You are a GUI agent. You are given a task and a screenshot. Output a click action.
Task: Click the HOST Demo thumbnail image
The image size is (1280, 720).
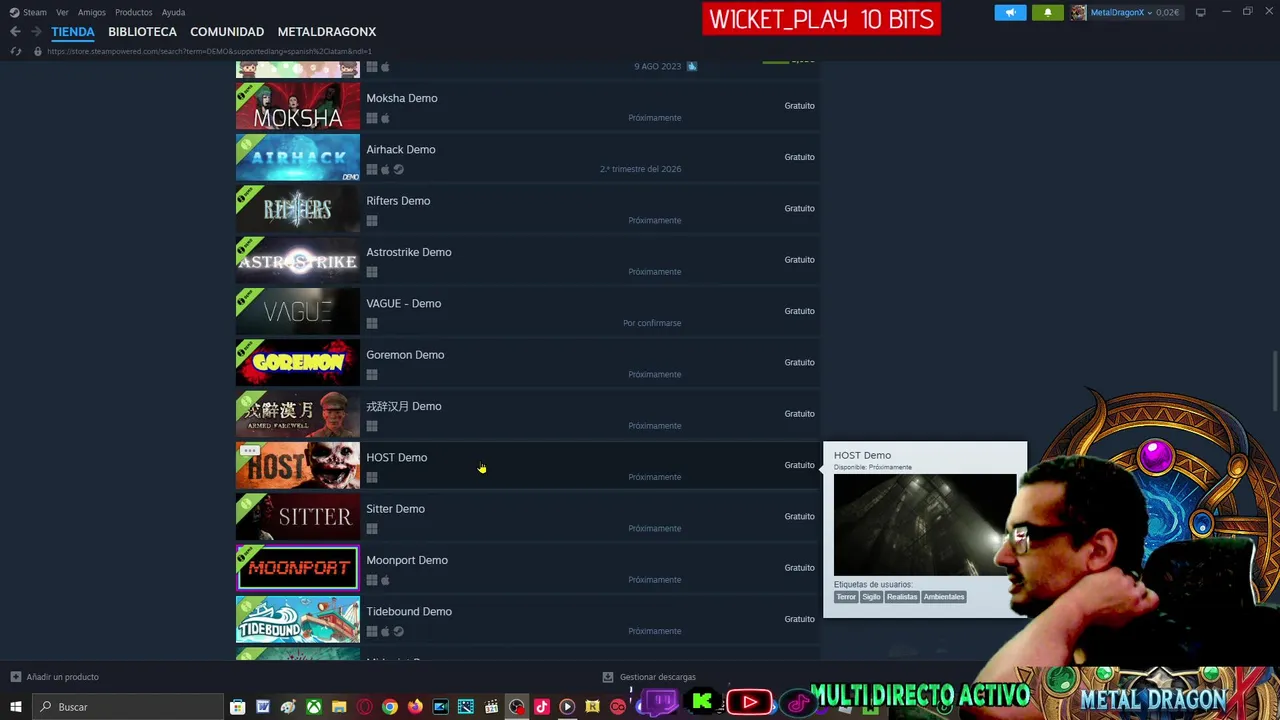tap(297, 466)
